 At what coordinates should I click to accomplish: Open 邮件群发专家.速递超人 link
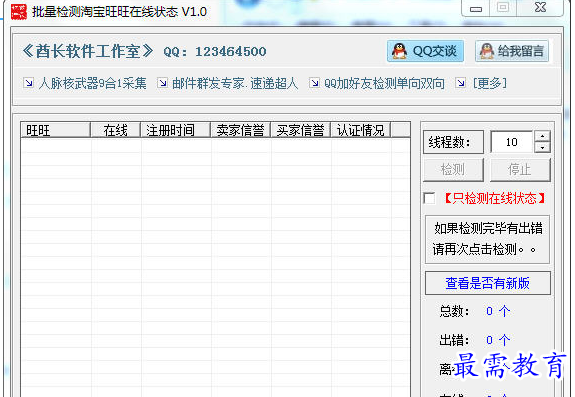235,84
